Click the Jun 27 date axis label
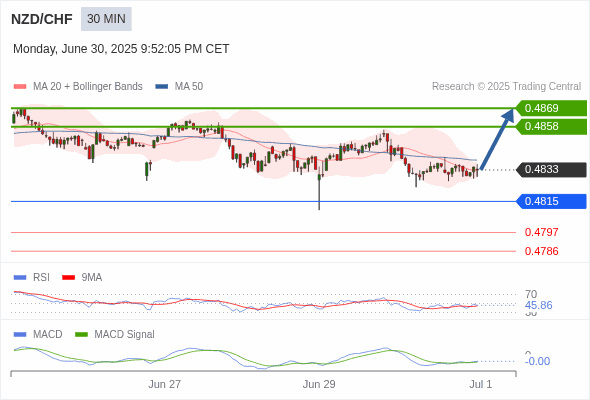 coord(164,384)
